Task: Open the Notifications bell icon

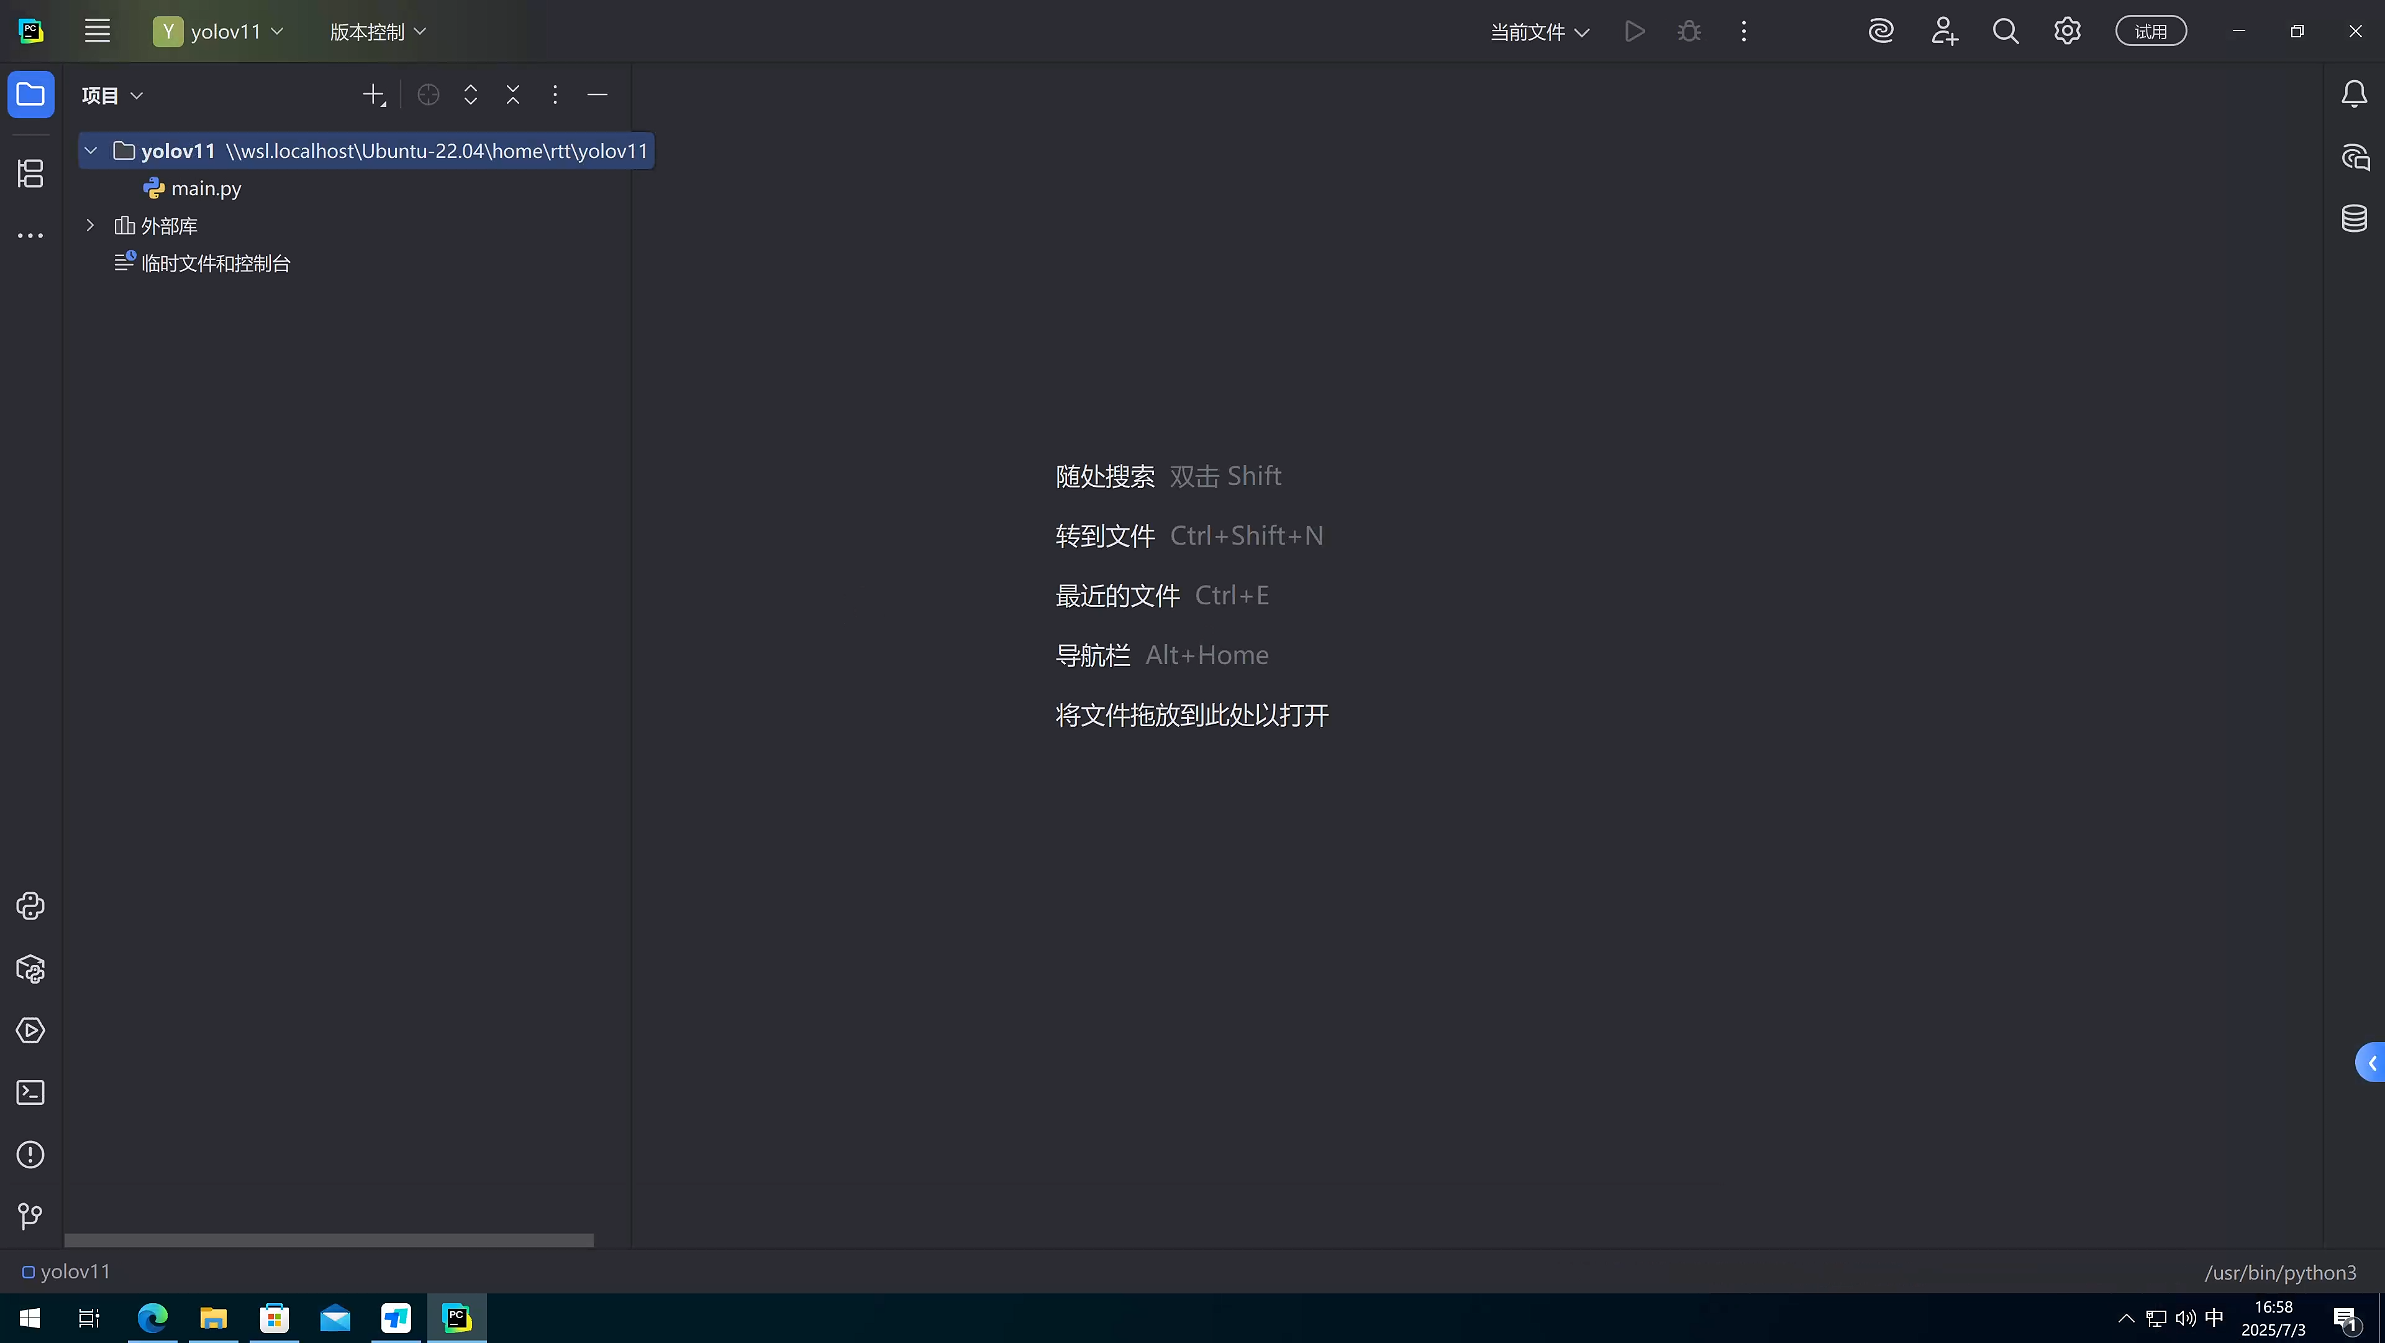Action: [x=2354, y=94]
